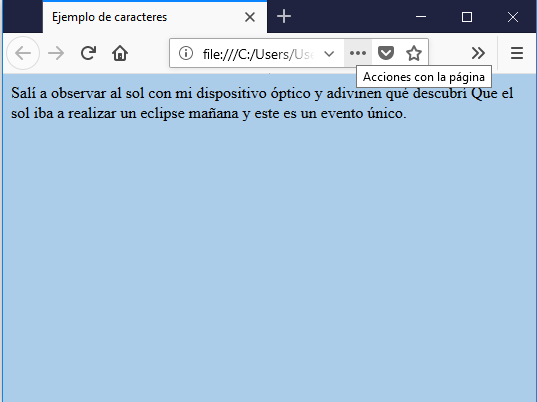Click the back navigation arrow
Image resolution: width=537 pixels, height=402 pixels.
point(23,53)
